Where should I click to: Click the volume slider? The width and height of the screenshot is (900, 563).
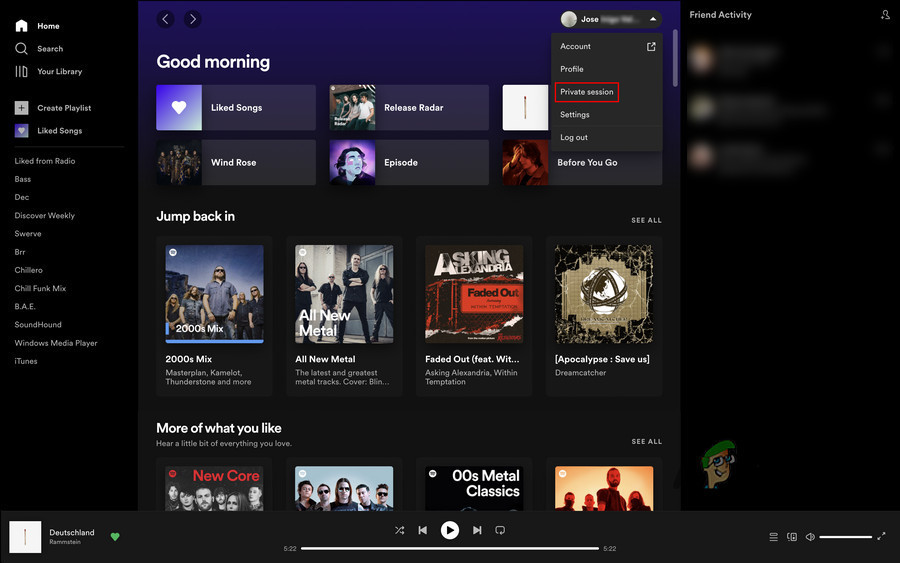point(845,537)
